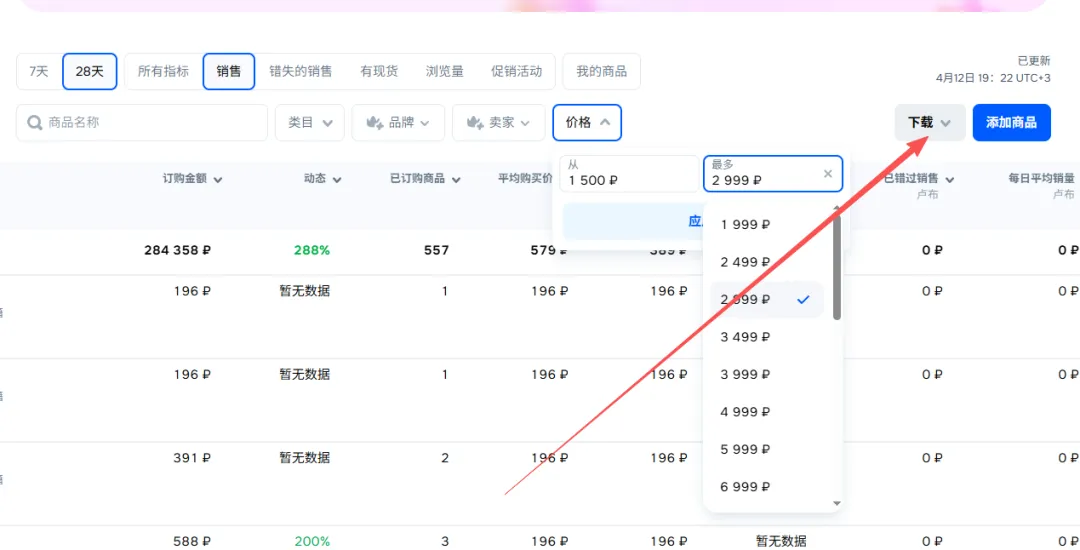This screenshot has height=550, width=1080.
Task: Click the 588 ₽ order amount cell
Action: pyautogui.click(x=192, y=541)
